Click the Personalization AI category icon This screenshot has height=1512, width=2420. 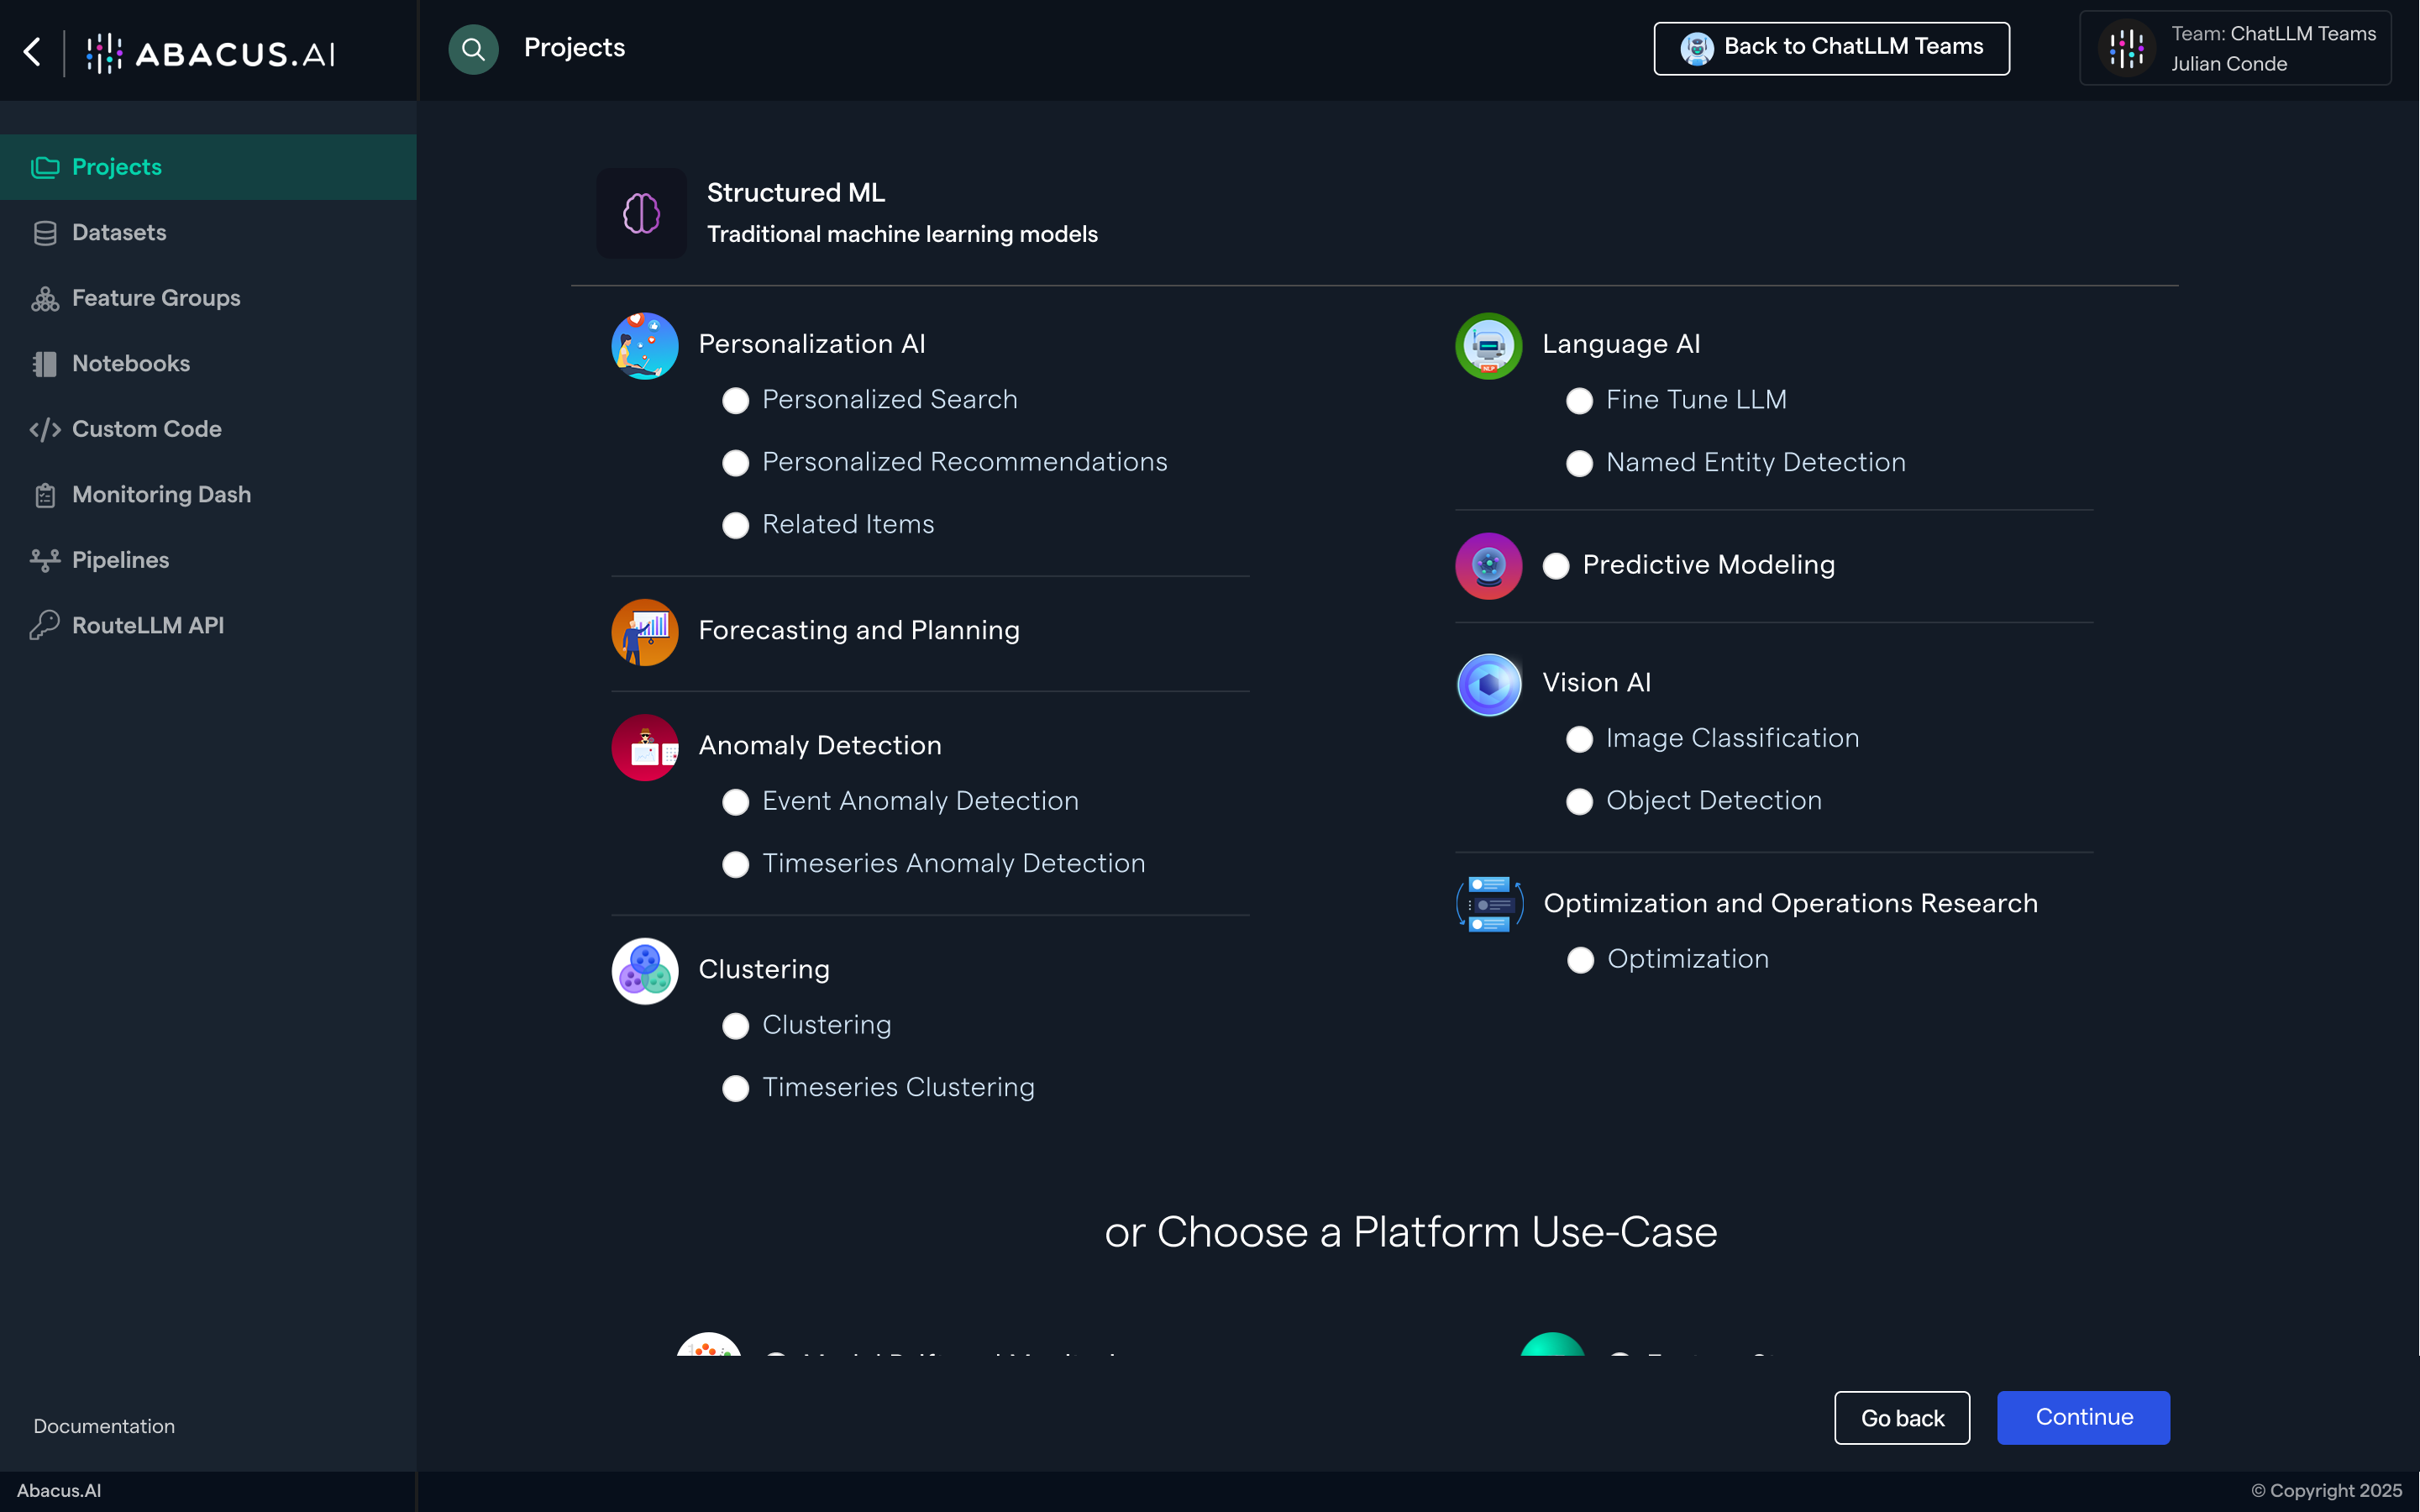(644, 346)
